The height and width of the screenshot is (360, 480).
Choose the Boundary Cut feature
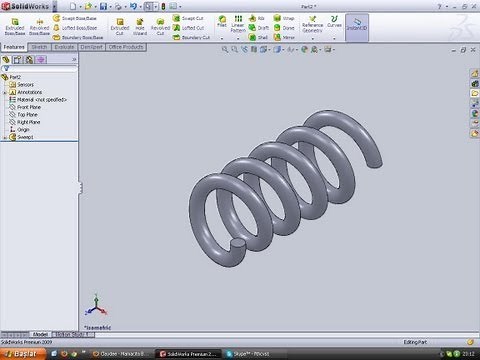(191, 37)
